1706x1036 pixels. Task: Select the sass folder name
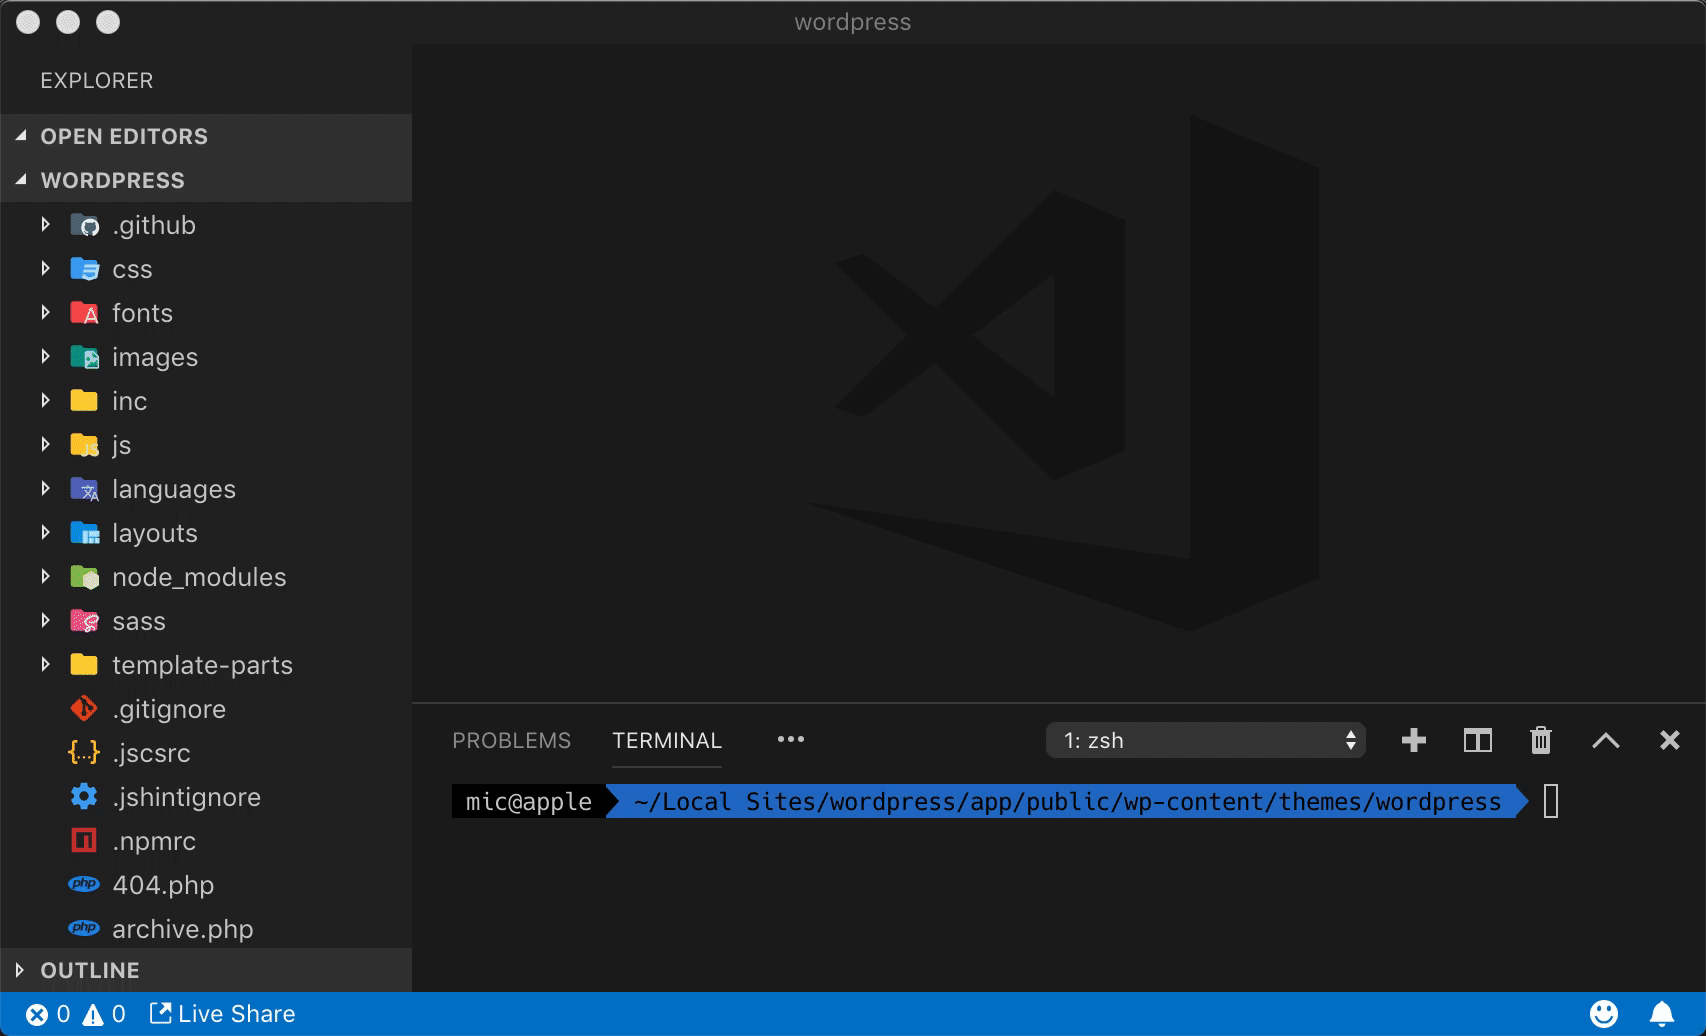(139, 622)
